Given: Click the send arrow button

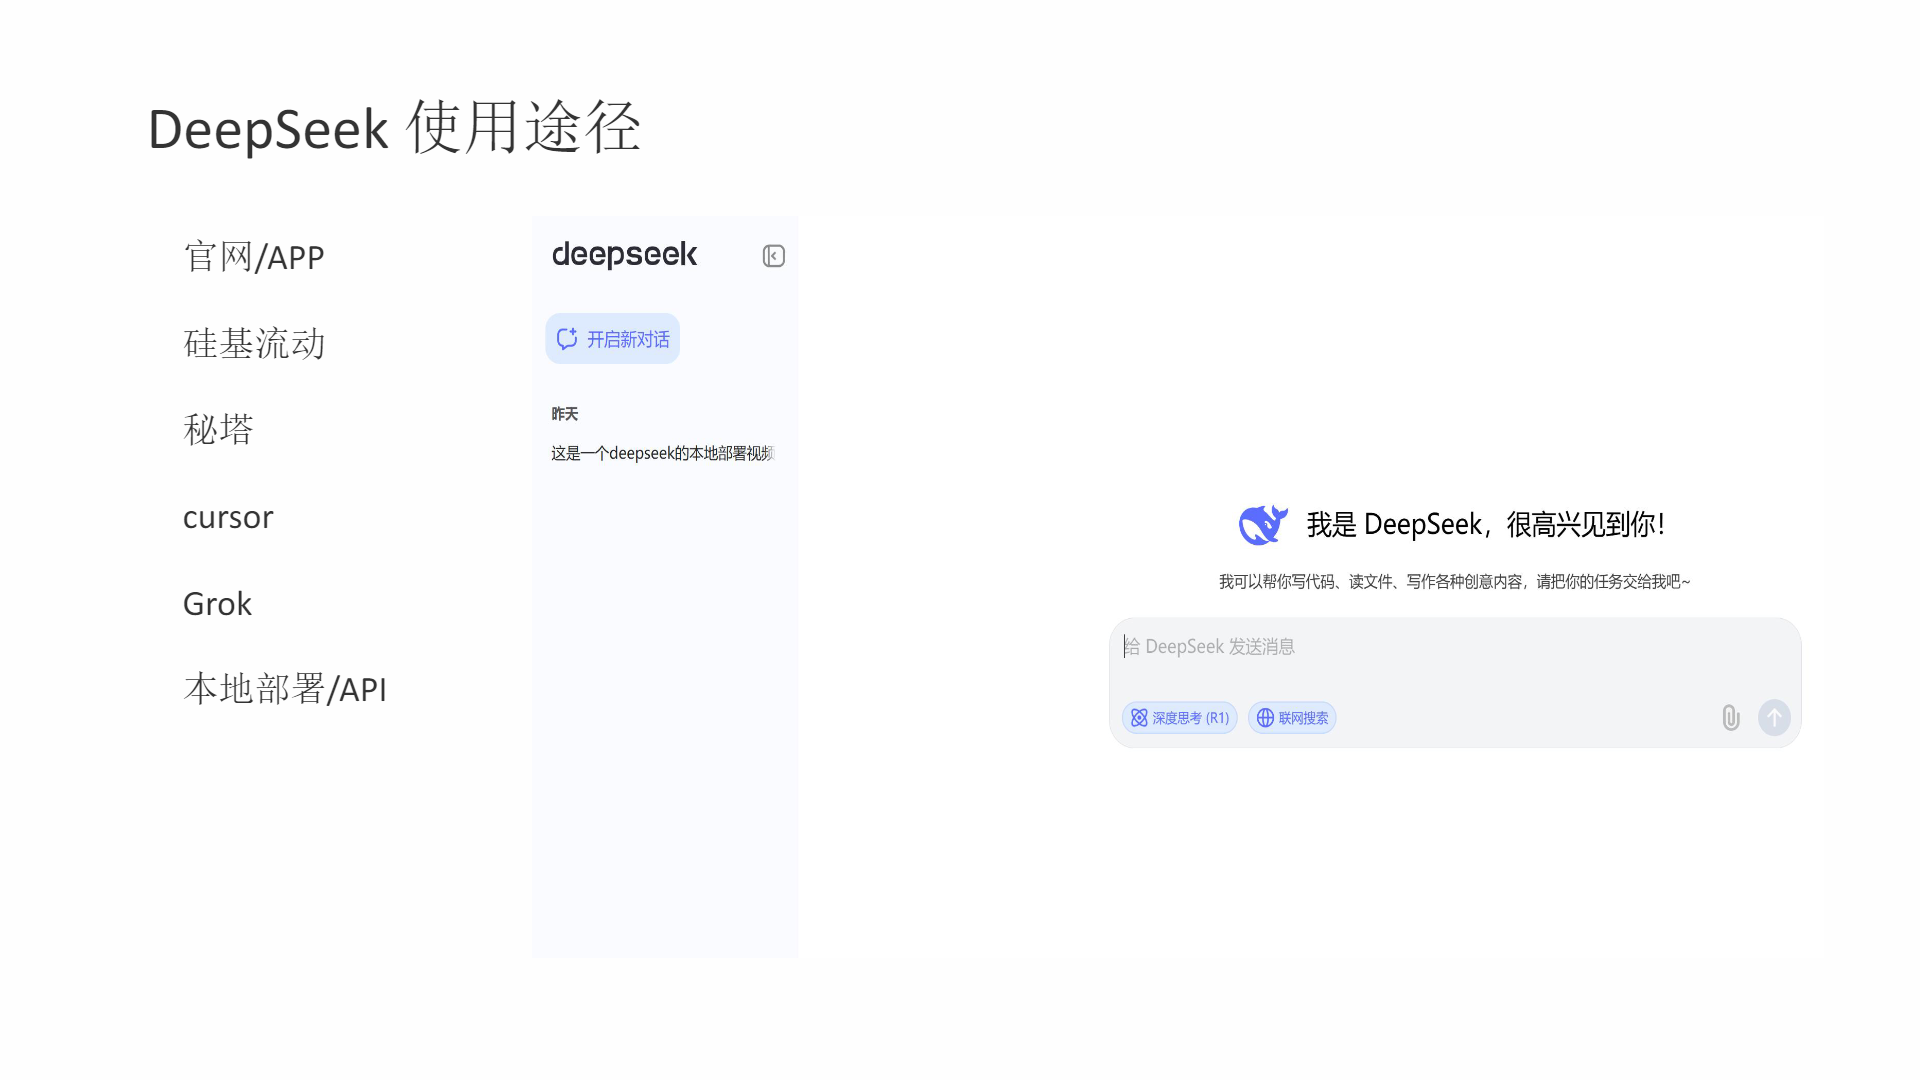Looking at the screenshot, I should 1774,717.
